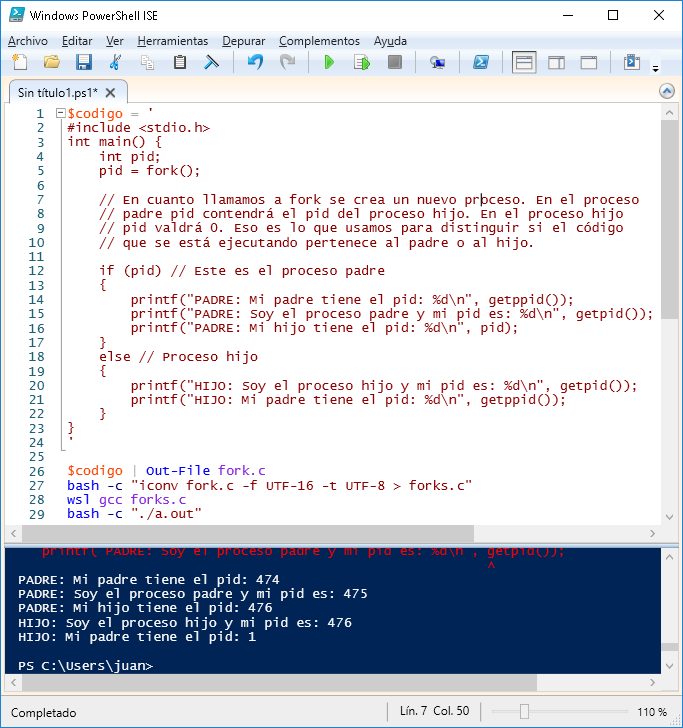Screen dimensions: 683x728
Task: Click 'else // Proceso hijo' line
Action: pos(178,357)
